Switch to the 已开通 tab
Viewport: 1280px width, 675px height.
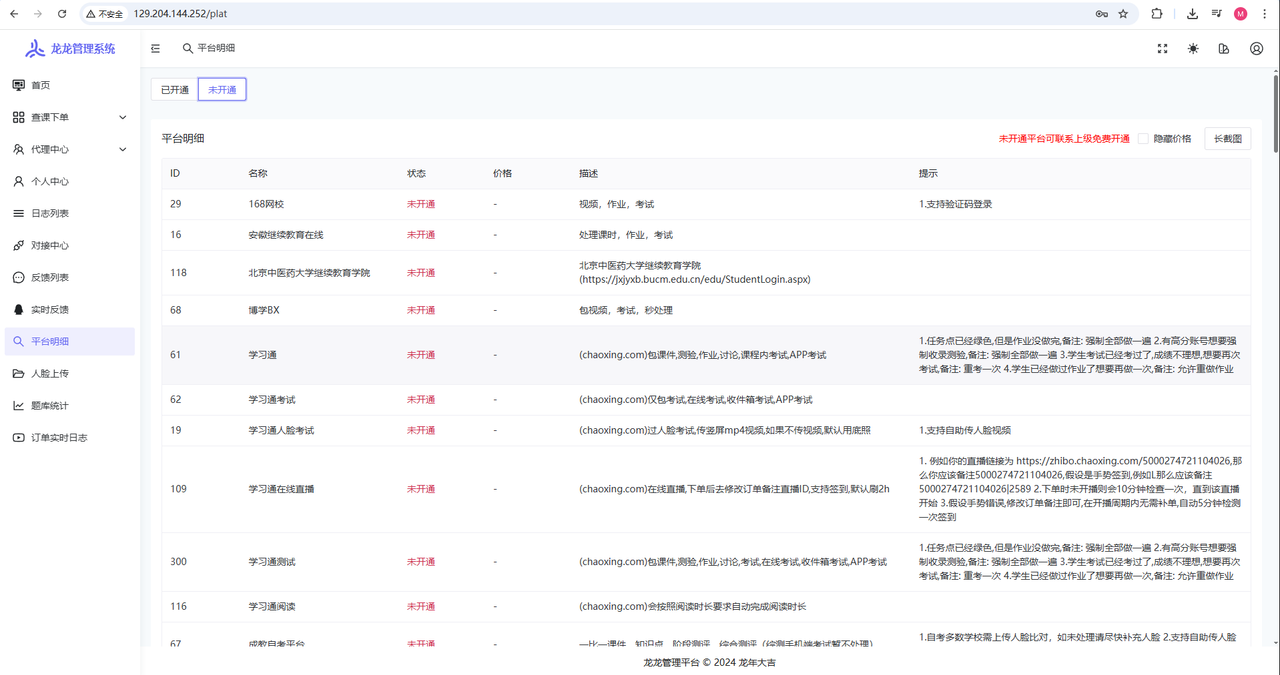point(175,89)
